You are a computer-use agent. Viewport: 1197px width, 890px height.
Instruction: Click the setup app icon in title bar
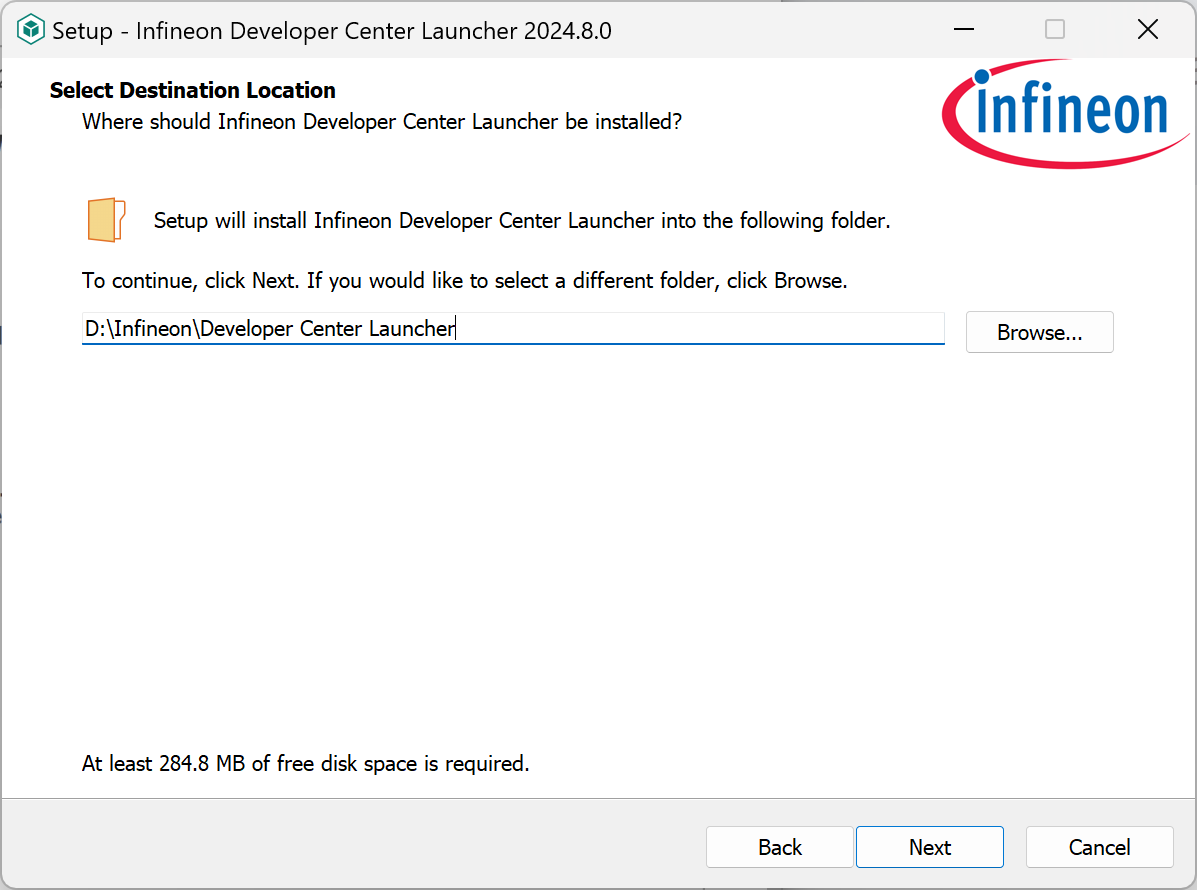pos(31,30)
